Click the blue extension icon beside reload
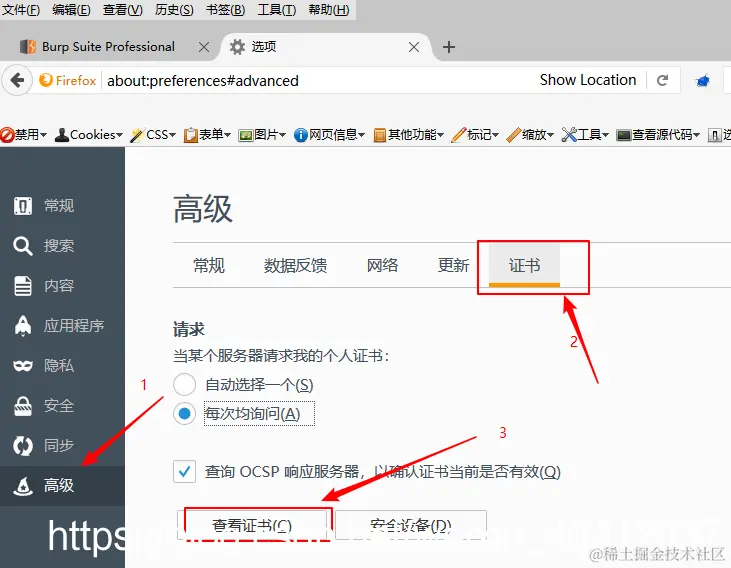 (x=703, y=81)
